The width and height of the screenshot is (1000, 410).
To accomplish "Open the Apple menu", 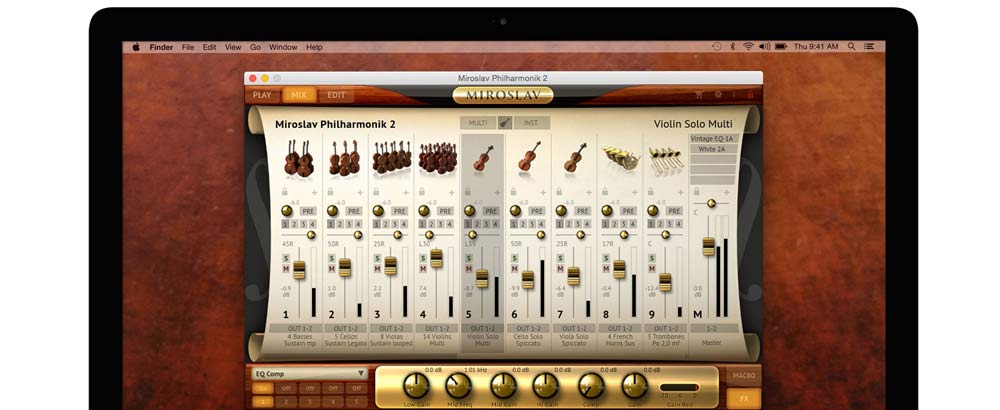I will pos(136,47).
